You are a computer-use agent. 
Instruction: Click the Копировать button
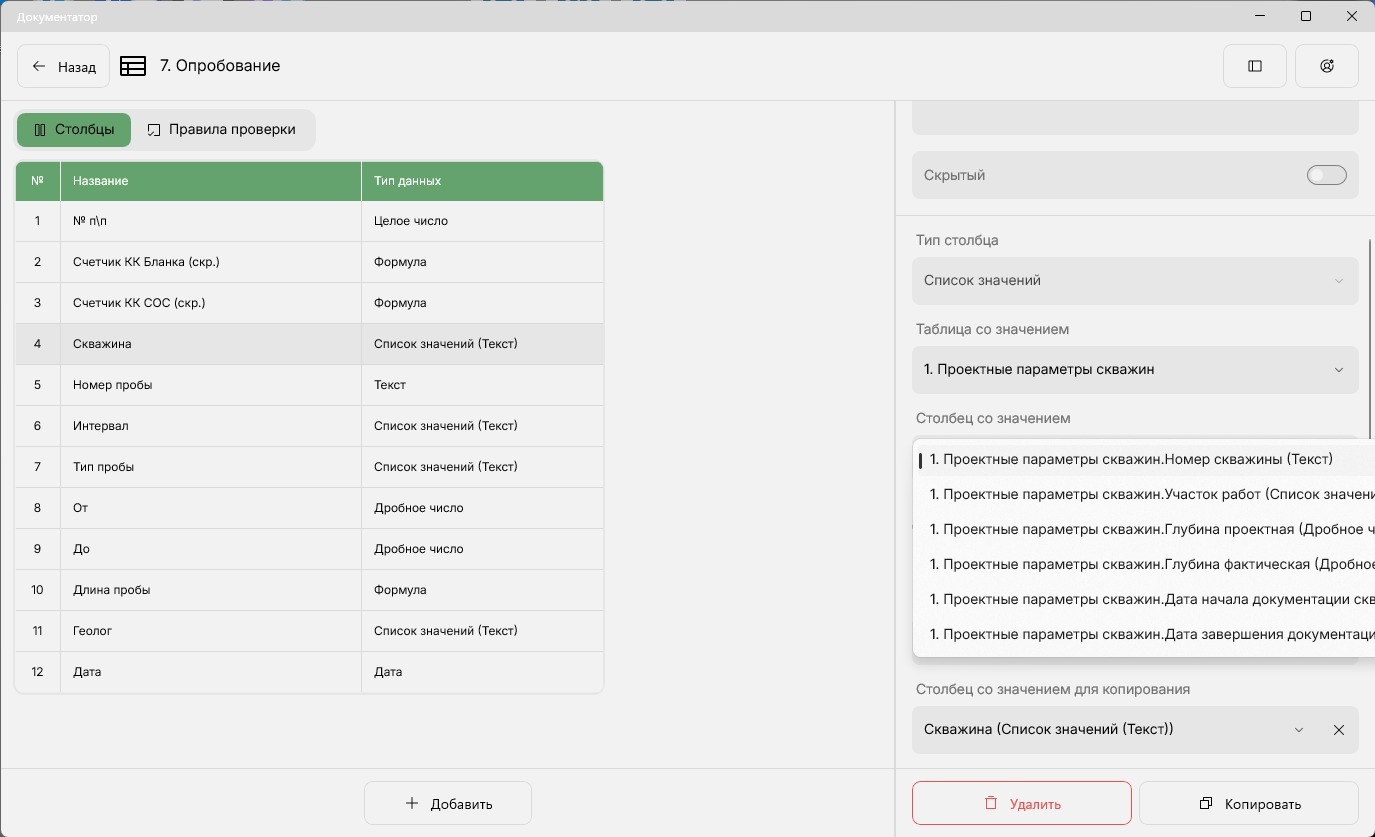coord(1248,803)
